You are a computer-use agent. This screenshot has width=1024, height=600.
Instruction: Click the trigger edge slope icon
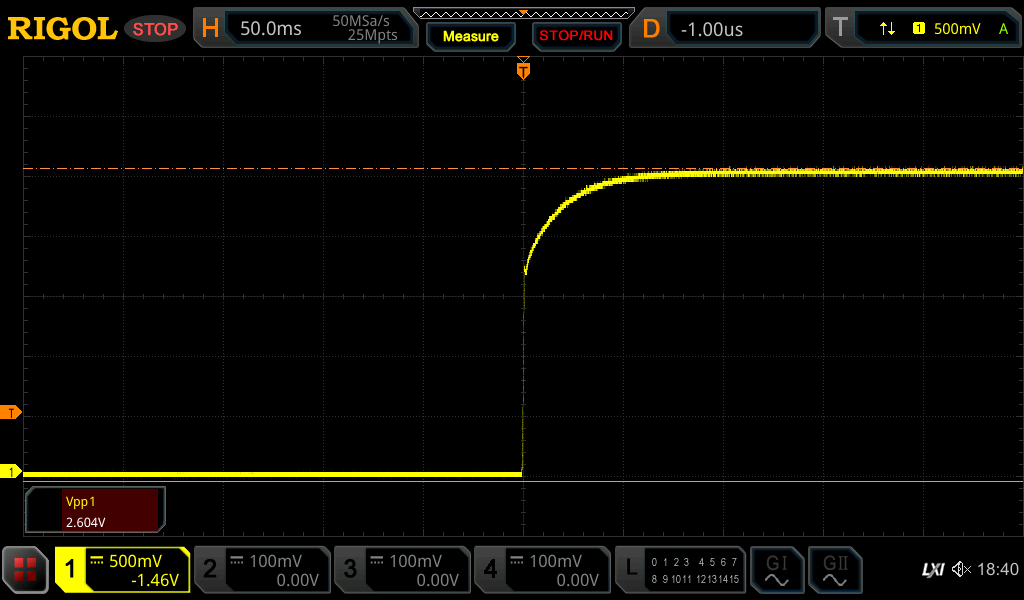(887, 29)
